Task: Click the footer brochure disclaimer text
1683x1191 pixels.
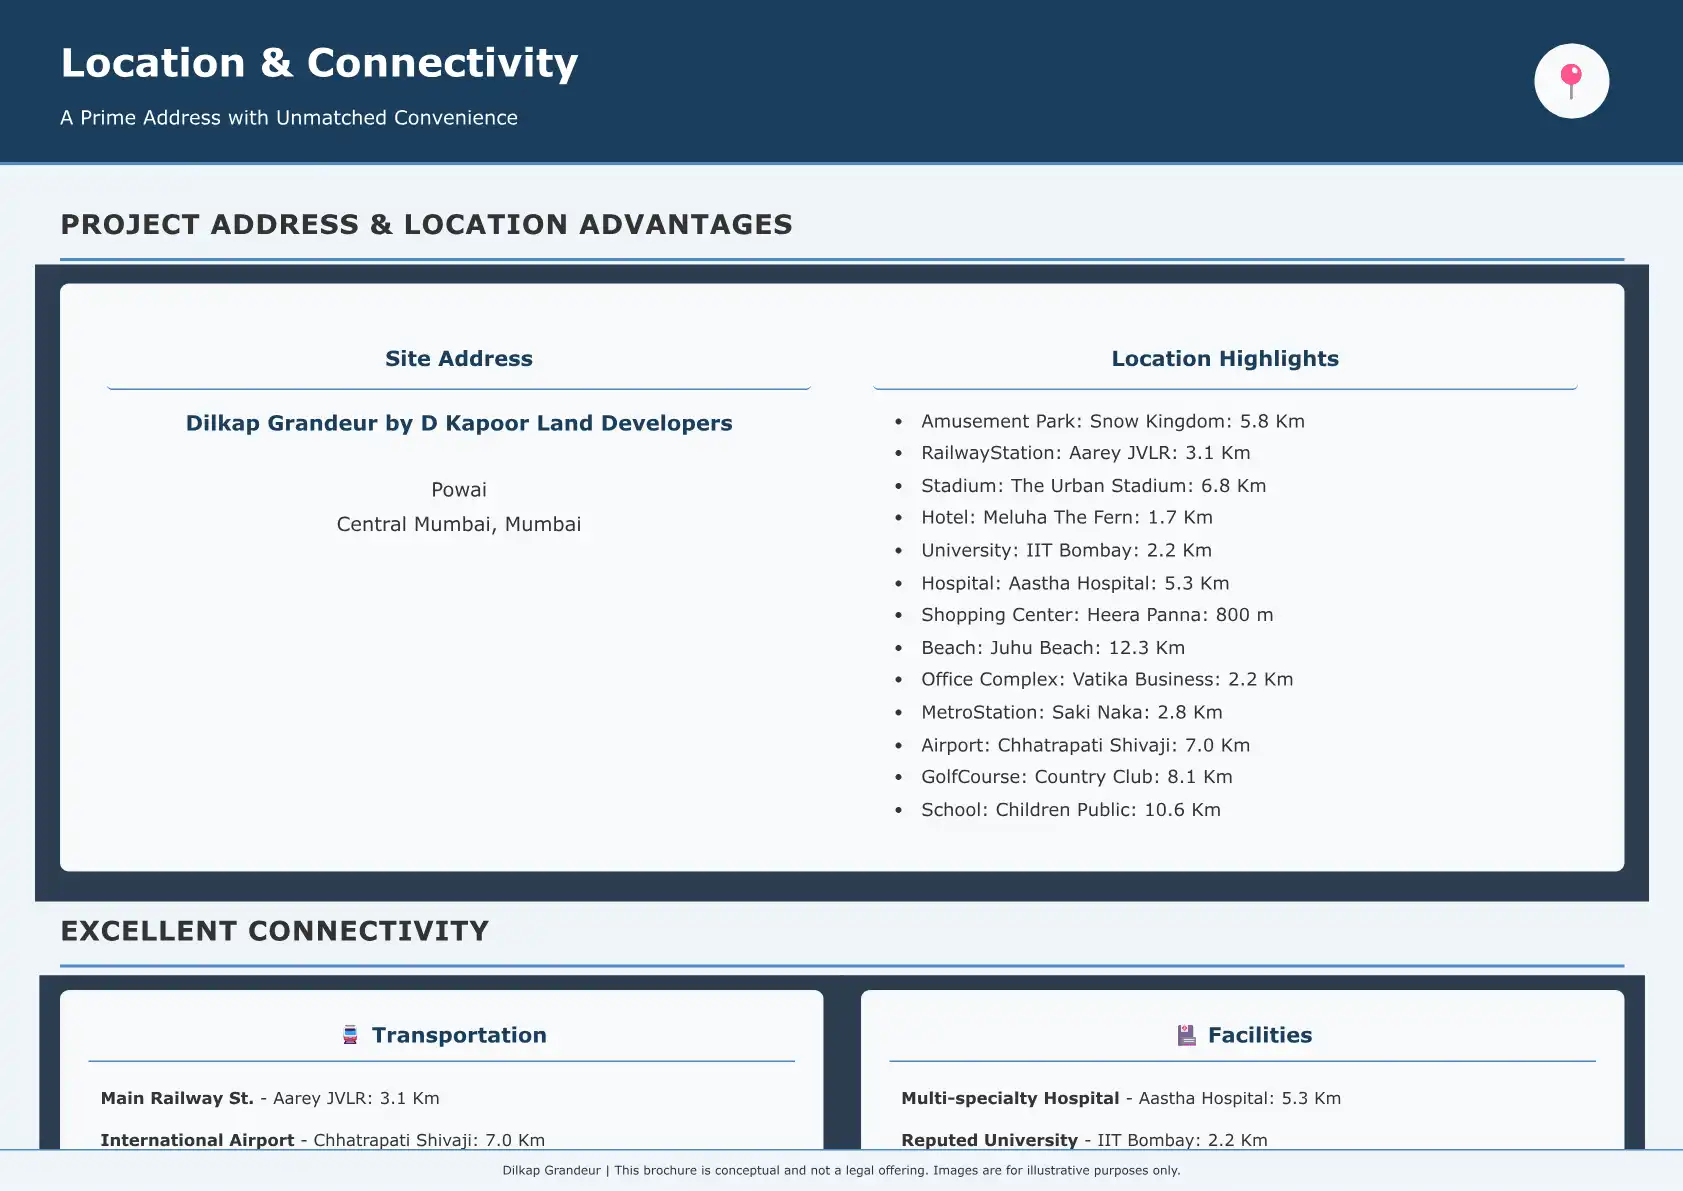Action: (841, 1170)
